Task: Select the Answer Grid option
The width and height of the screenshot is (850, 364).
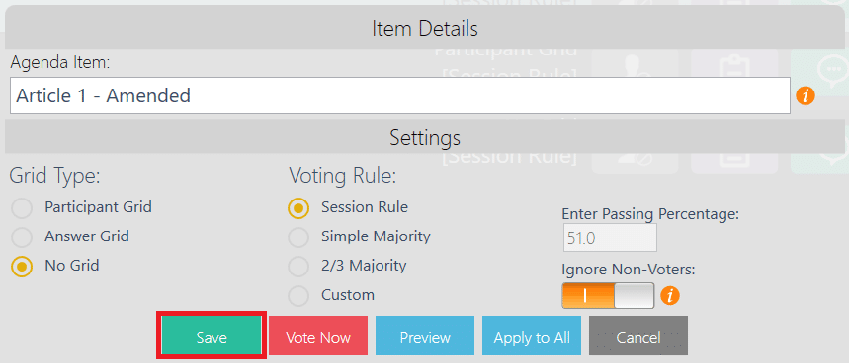Action: pos(22,237)
